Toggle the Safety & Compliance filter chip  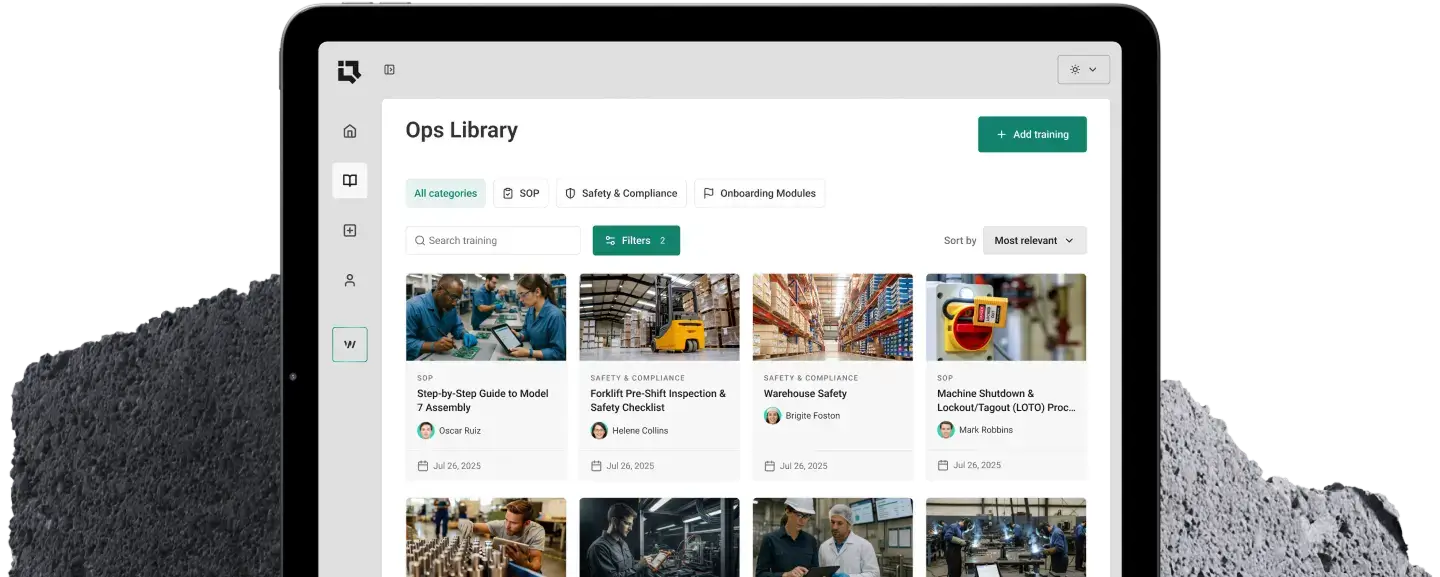[x=620, y=193]
